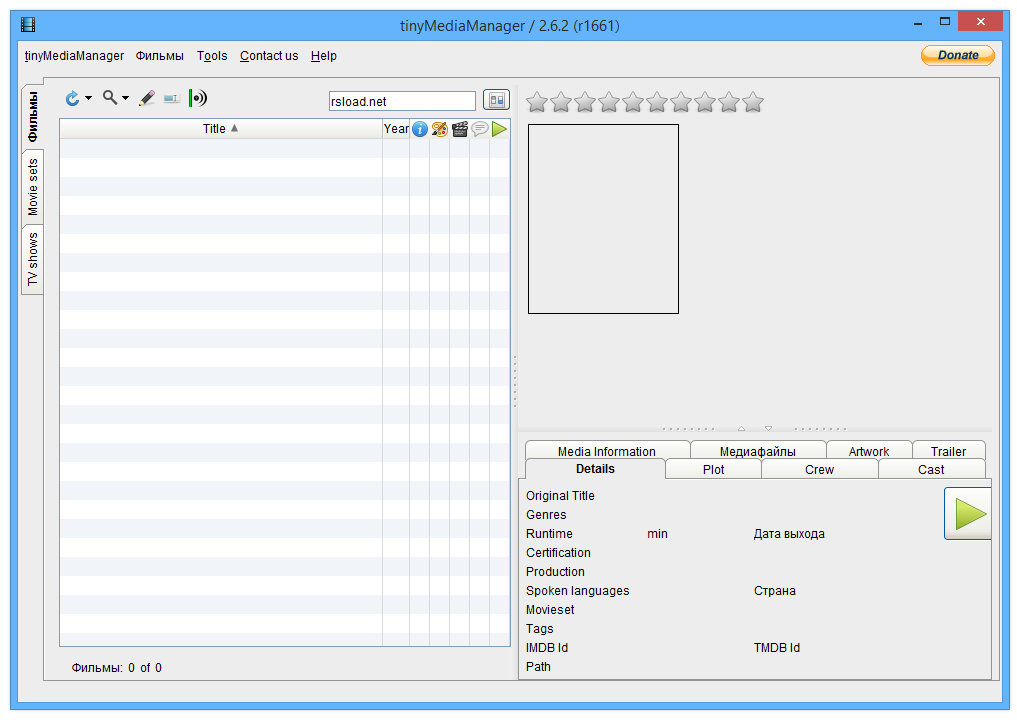Click the 'Страна' label
Image resolution: width=1017 pixels, height=723 pixels.
774,591
